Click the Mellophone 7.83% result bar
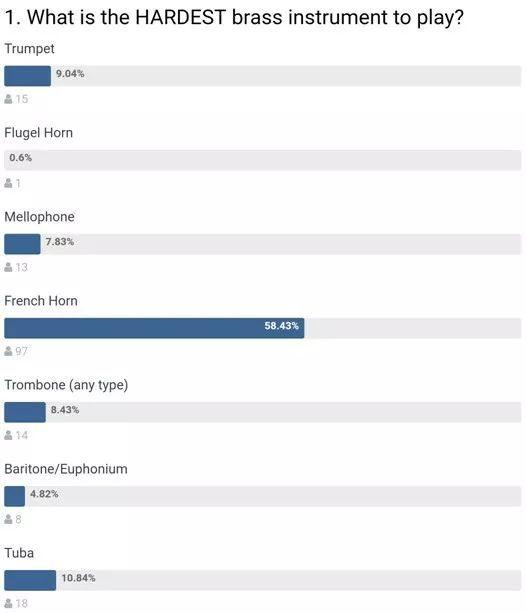The image size is (526, 613). (263, 244)
